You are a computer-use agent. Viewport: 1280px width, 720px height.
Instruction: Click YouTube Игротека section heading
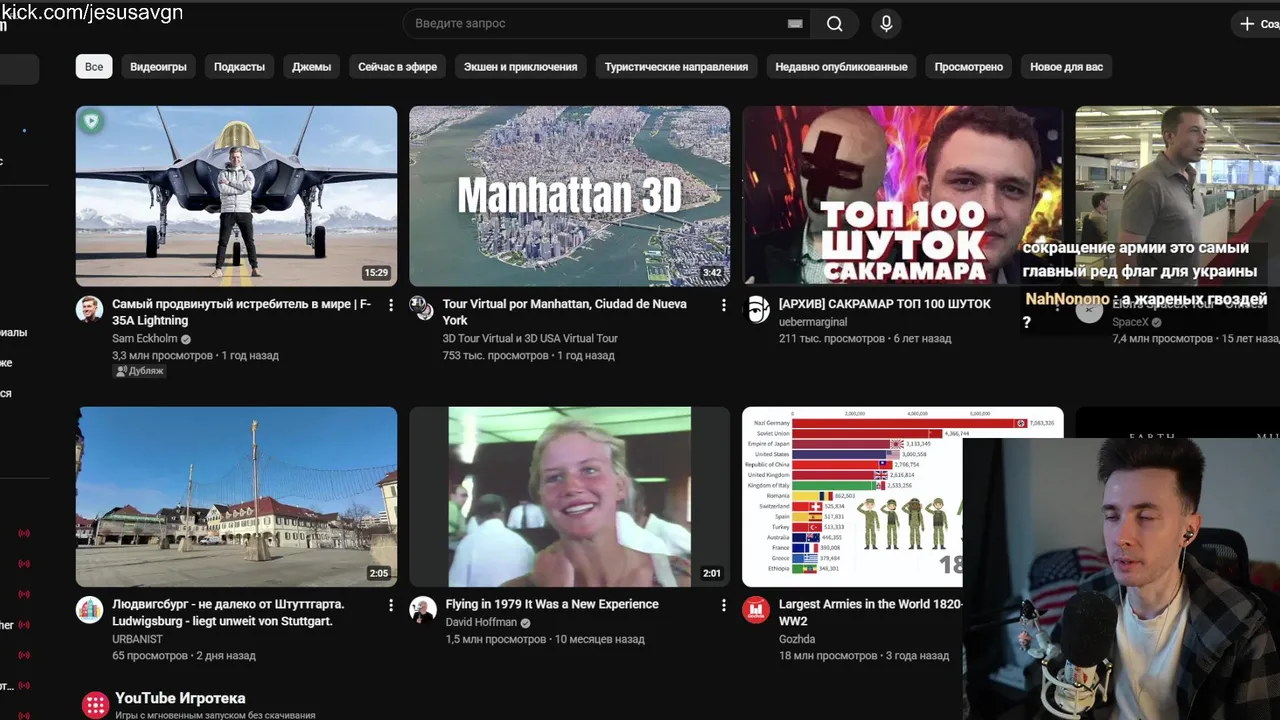(180, 698)
